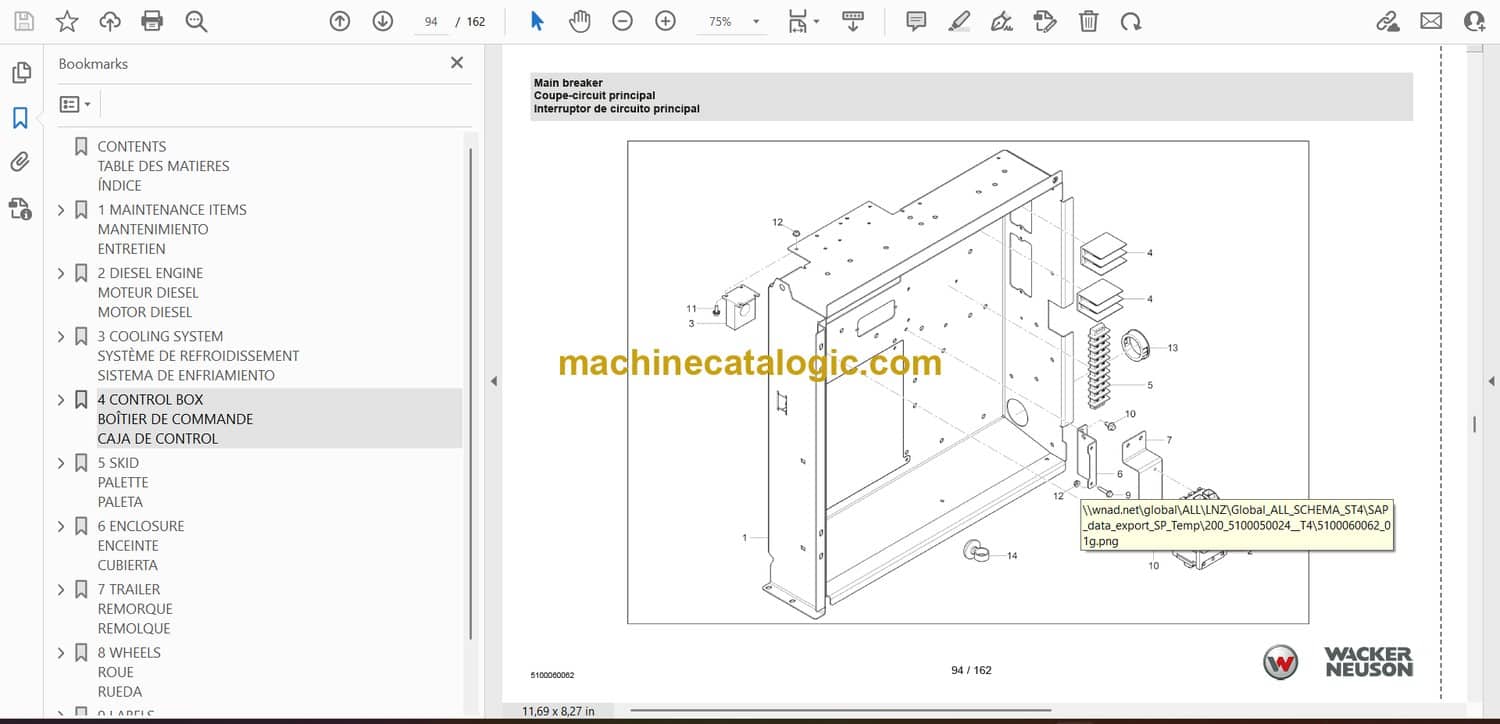Screen dimensions: 1500x724
Task: Click the zoom out minus icon
Action: [x=622, y=21]
